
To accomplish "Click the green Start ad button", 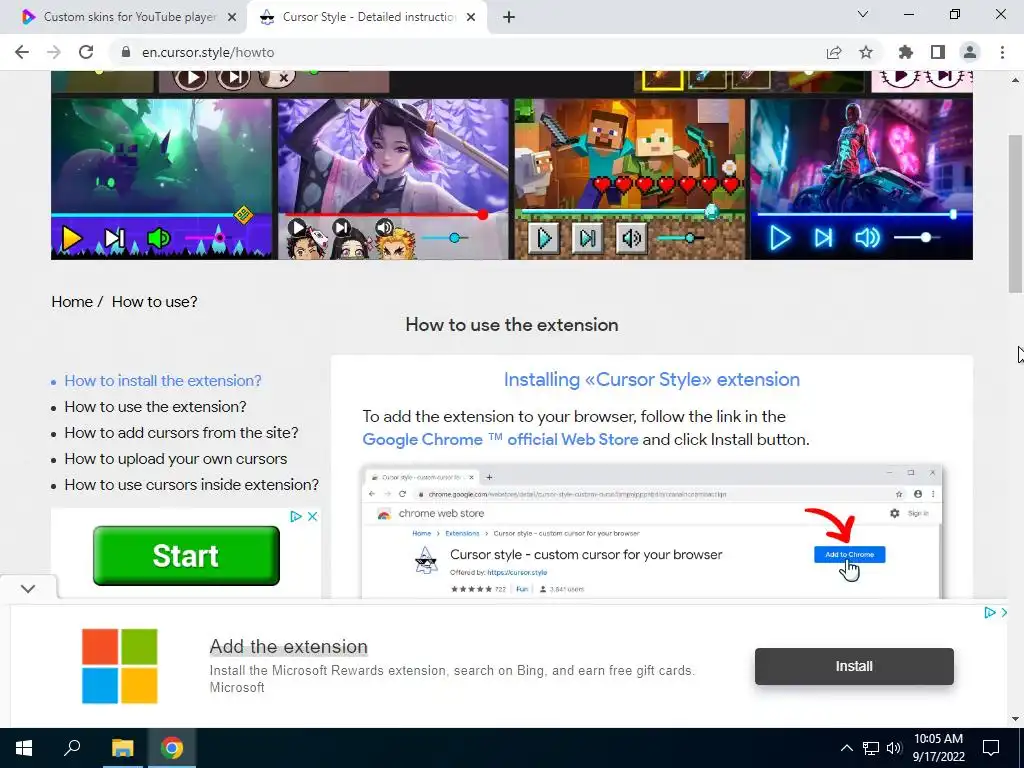I will pyautogui.click(x=186, y=556).
